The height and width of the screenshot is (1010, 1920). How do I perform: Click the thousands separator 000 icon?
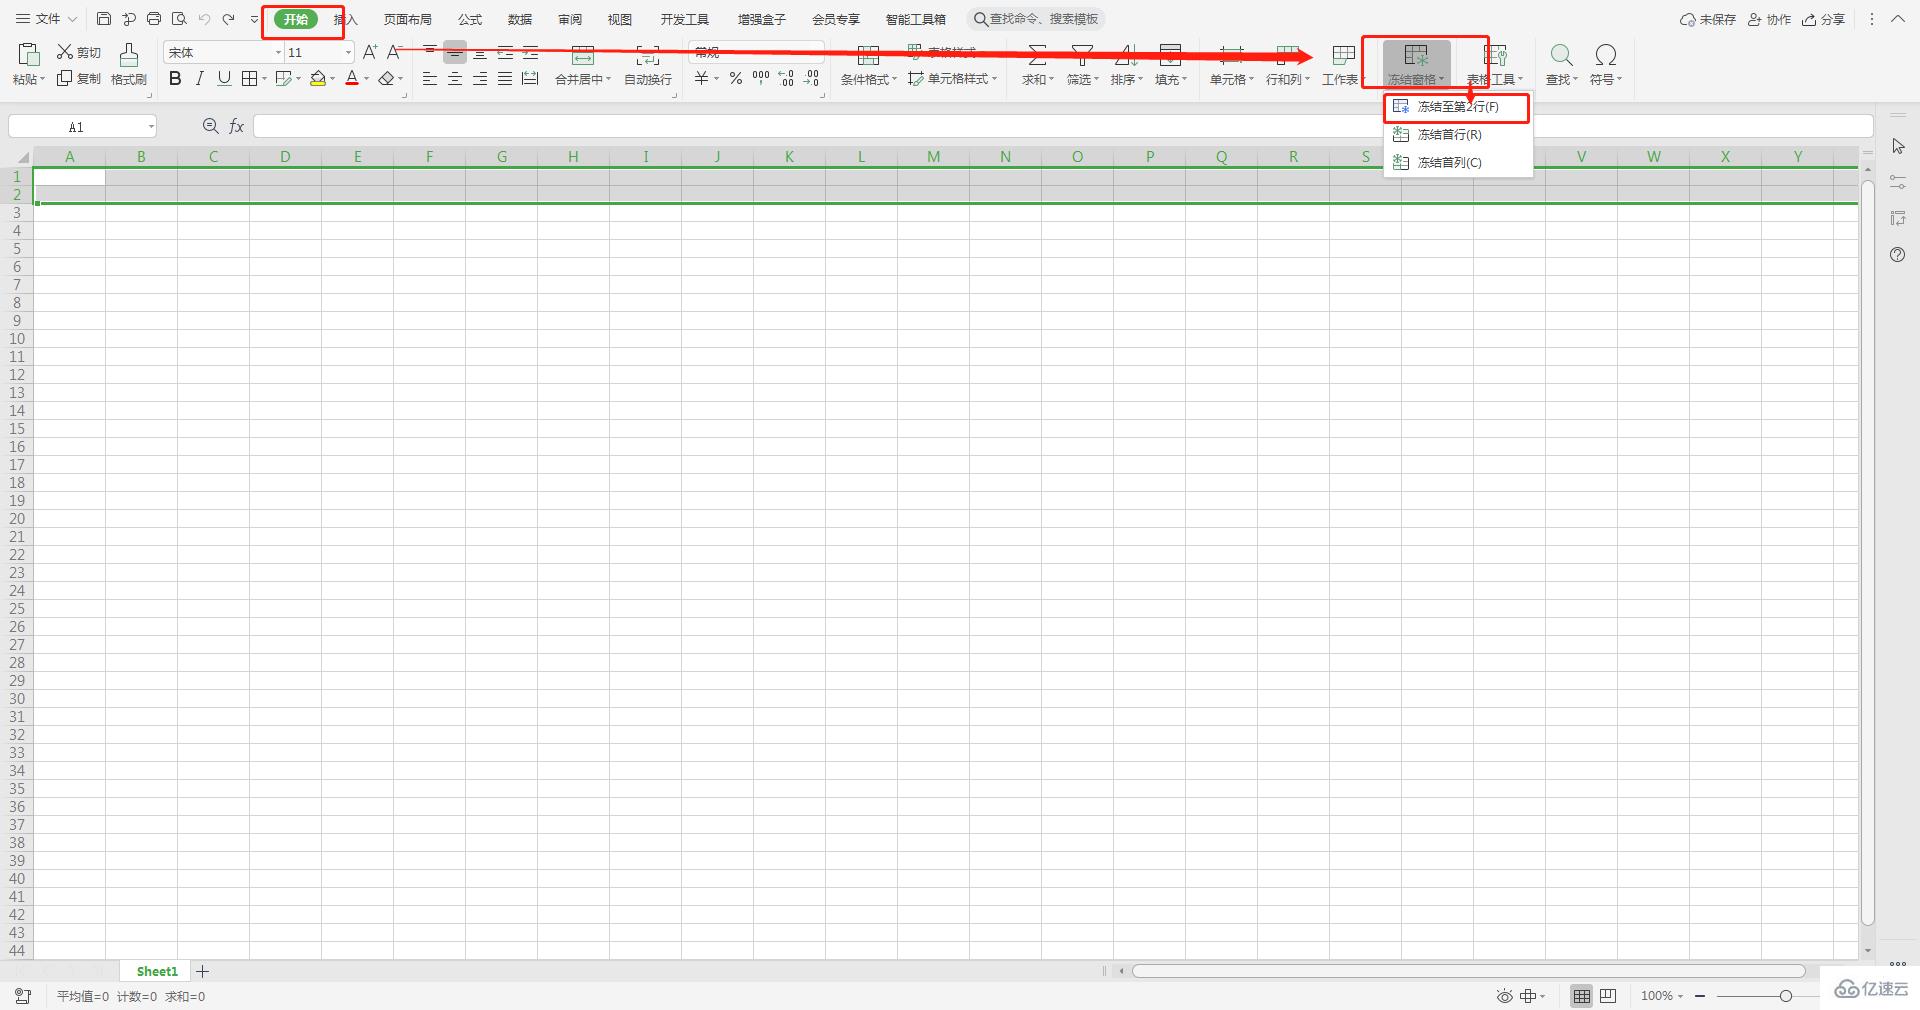click(x=761, y=78)
